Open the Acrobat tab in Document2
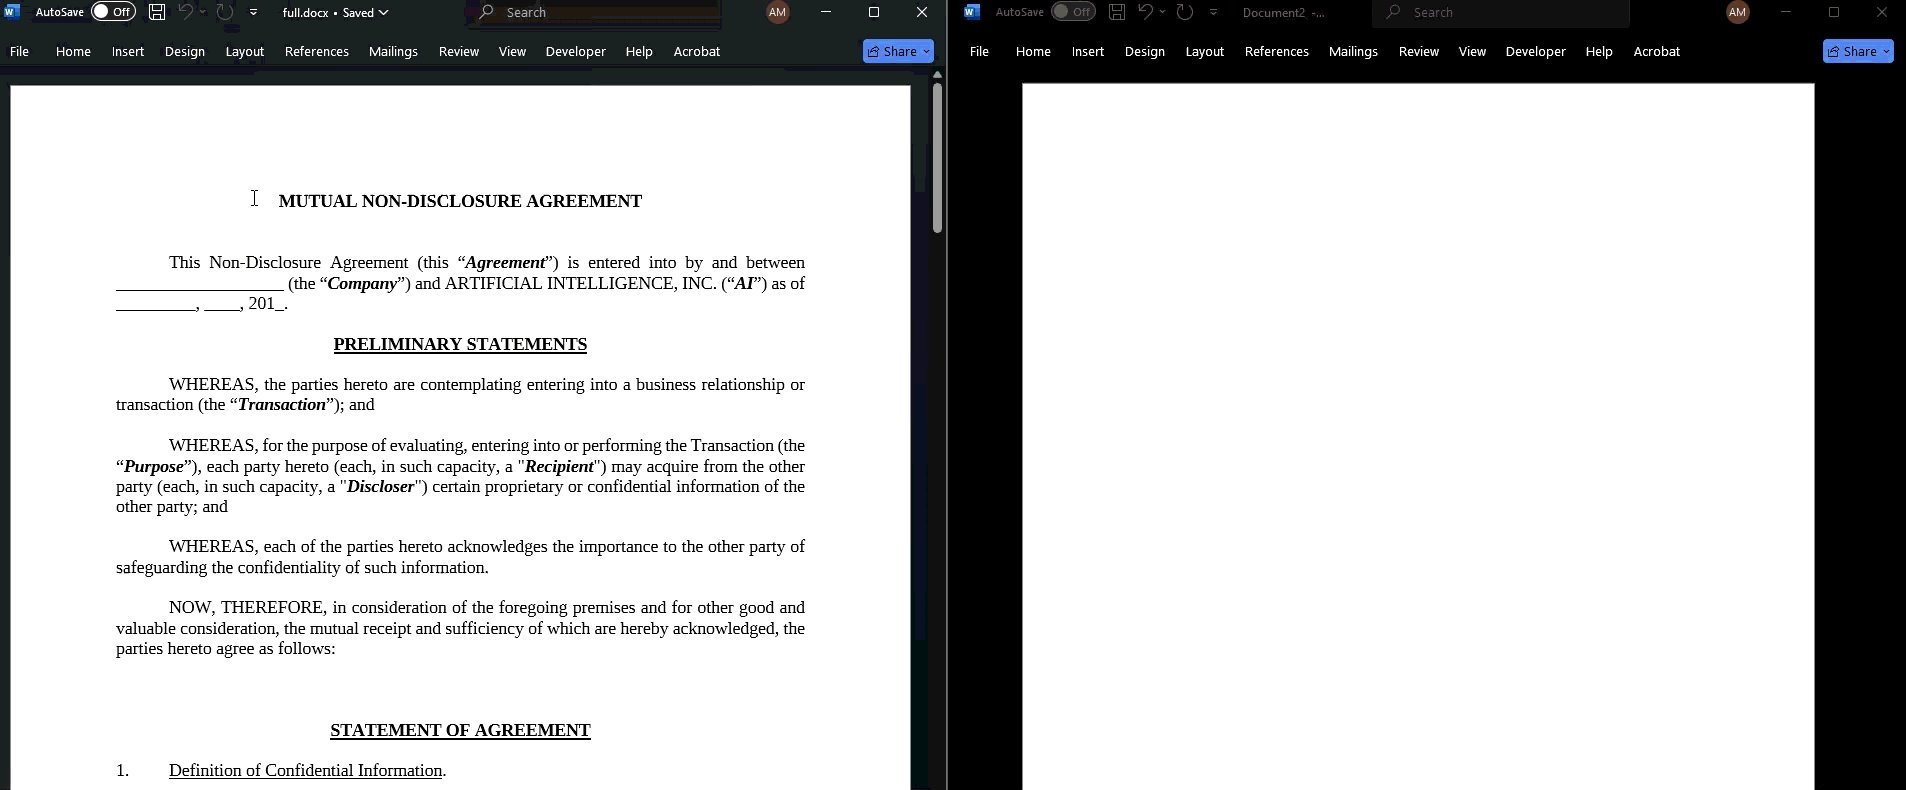 tap(1657, 51)
